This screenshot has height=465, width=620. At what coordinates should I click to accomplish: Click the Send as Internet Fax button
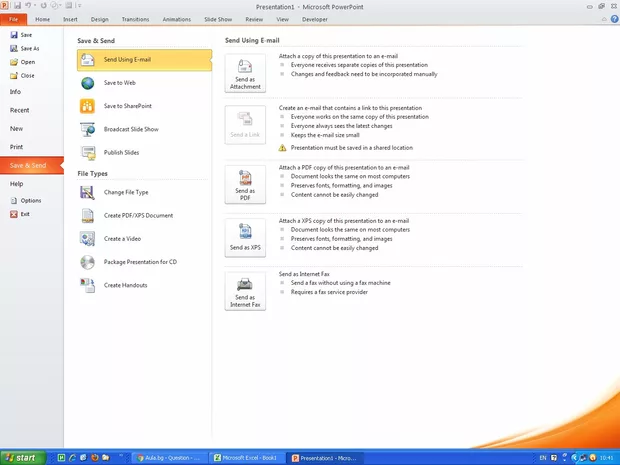coord(245,290)
